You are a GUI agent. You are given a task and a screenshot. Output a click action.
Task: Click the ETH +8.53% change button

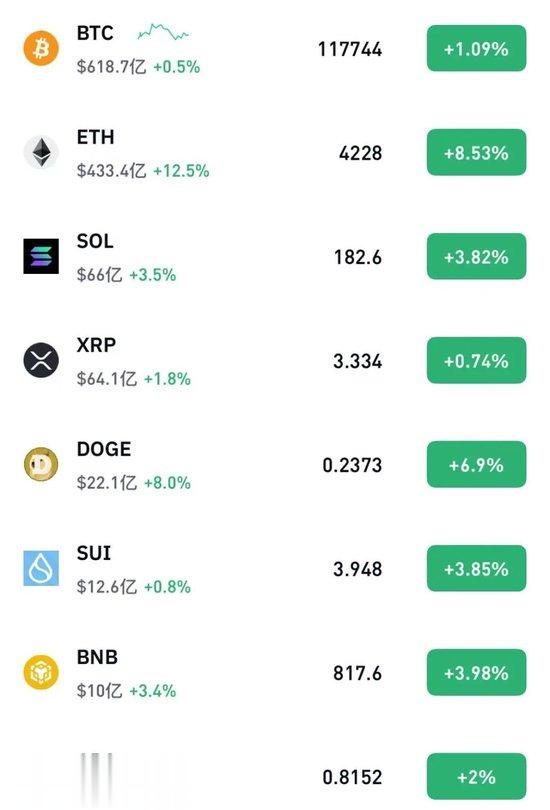coord(476,152)
